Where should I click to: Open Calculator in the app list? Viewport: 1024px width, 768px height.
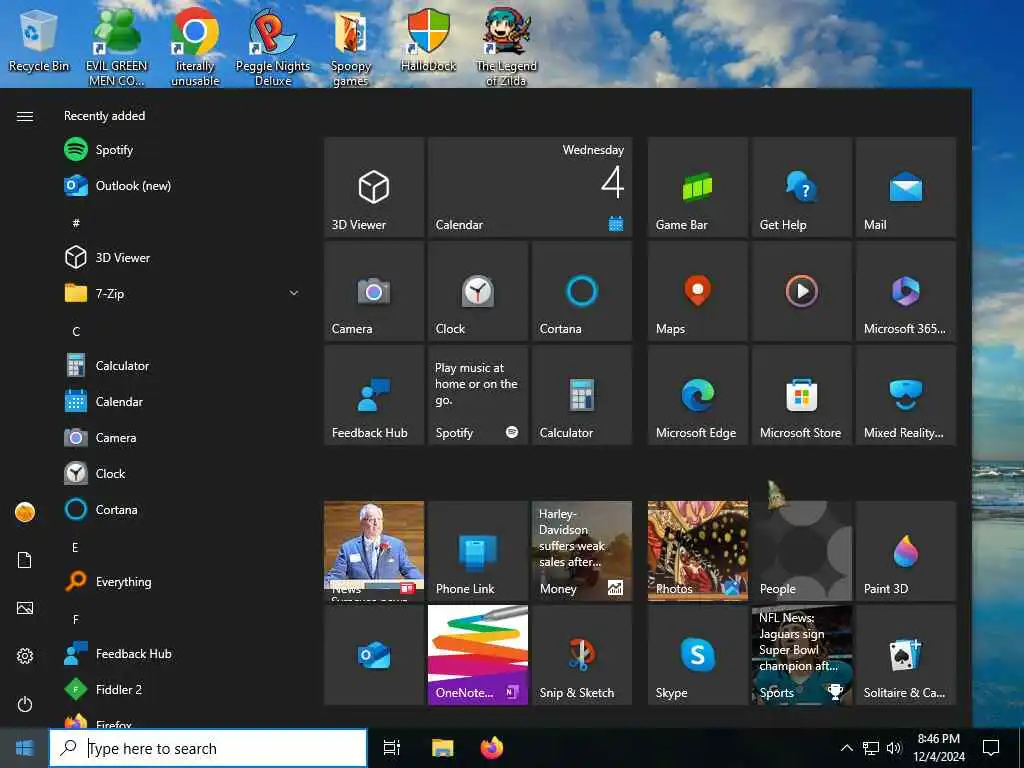click(x=182, y=366)
